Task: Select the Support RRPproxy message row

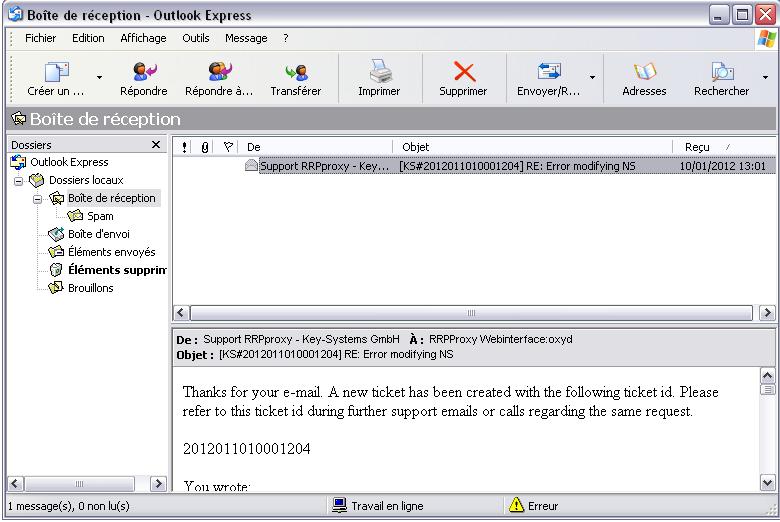Action: coord(474,166)
